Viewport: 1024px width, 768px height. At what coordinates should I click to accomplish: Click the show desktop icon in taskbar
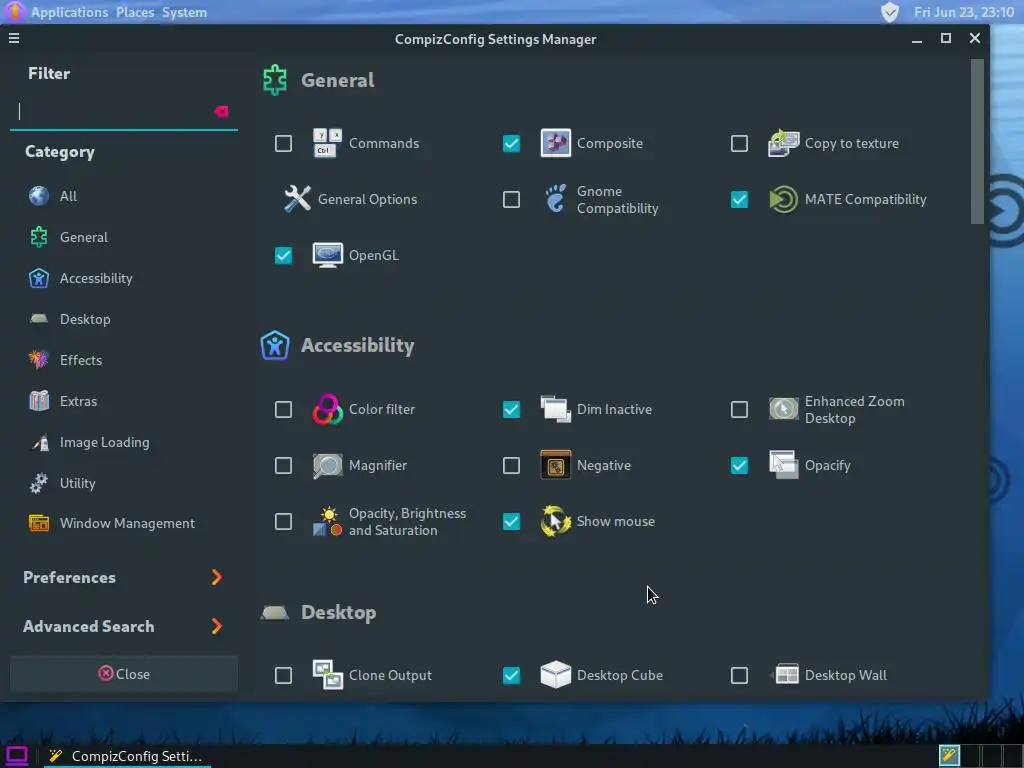tap(17, 756)
